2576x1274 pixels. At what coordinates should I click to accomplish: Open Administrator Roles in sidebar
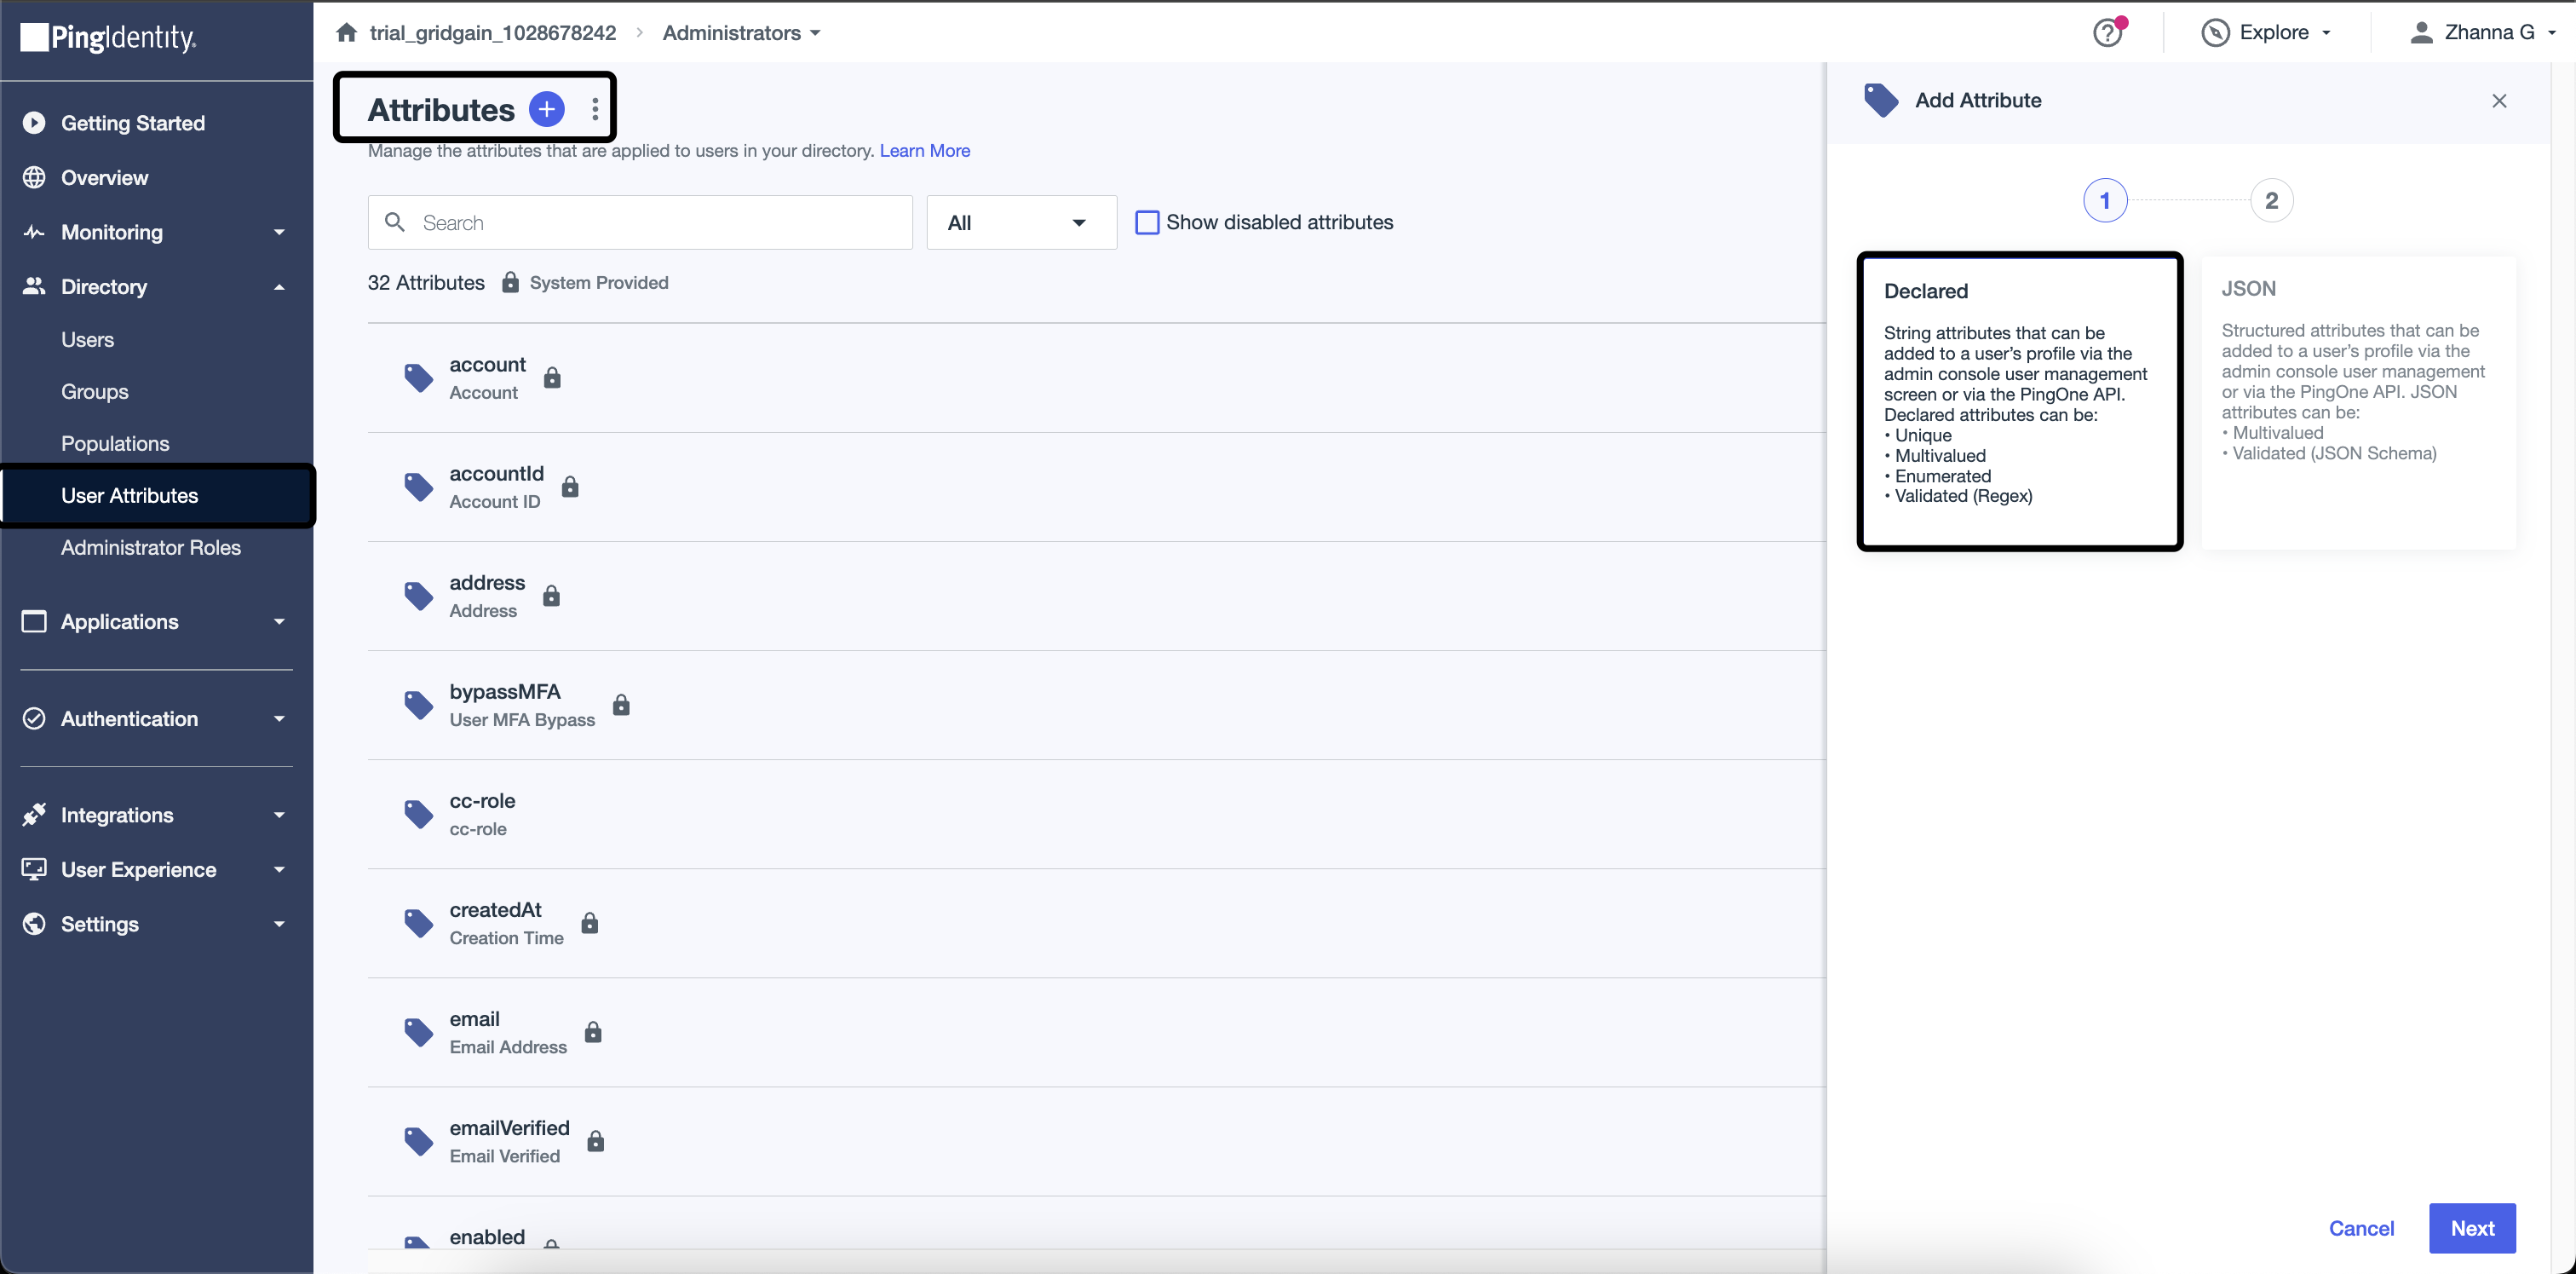(x=150, y=548)
